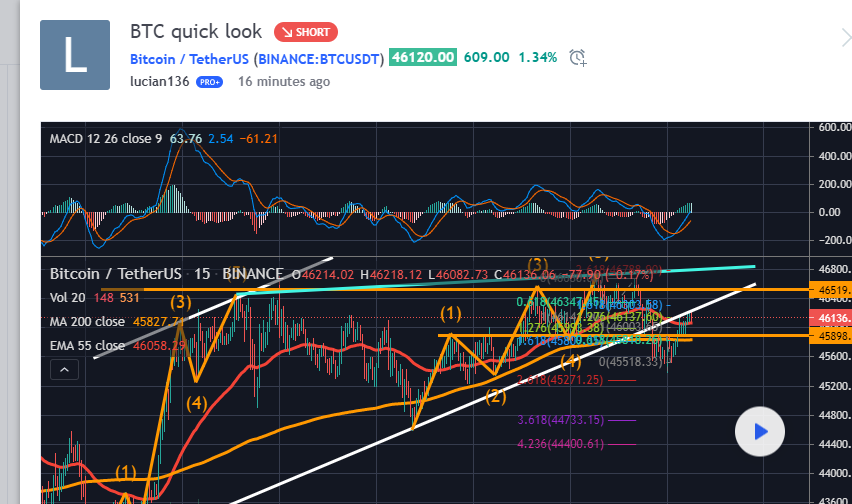The height and width of the screenshot is (504, 852).
Task: Click the orange 46519 price axis label
Action: [833, 289]
